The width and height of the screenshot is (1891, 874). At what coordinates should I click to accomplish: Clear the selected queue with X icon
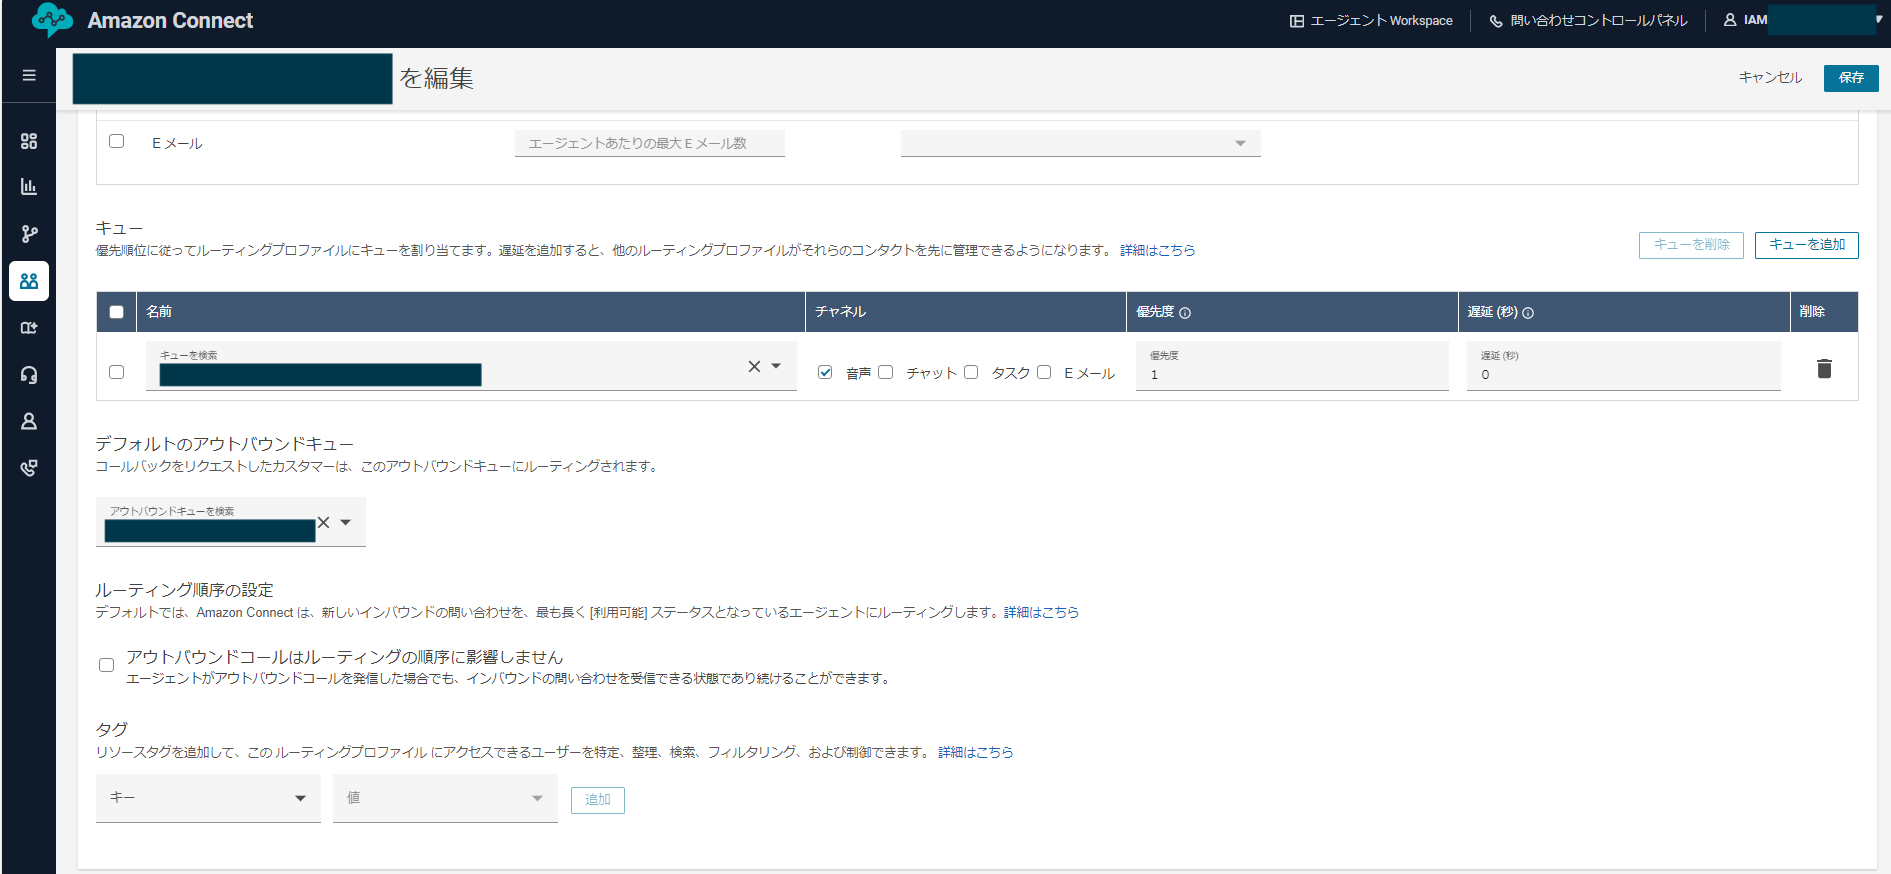coord(754,367)
